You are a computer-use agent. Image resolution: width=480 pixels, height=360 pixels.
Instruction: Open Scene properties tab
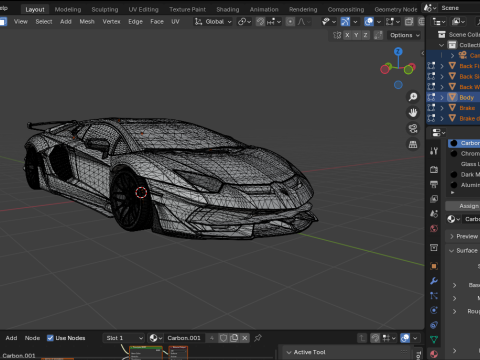click(x=434, y=214)
